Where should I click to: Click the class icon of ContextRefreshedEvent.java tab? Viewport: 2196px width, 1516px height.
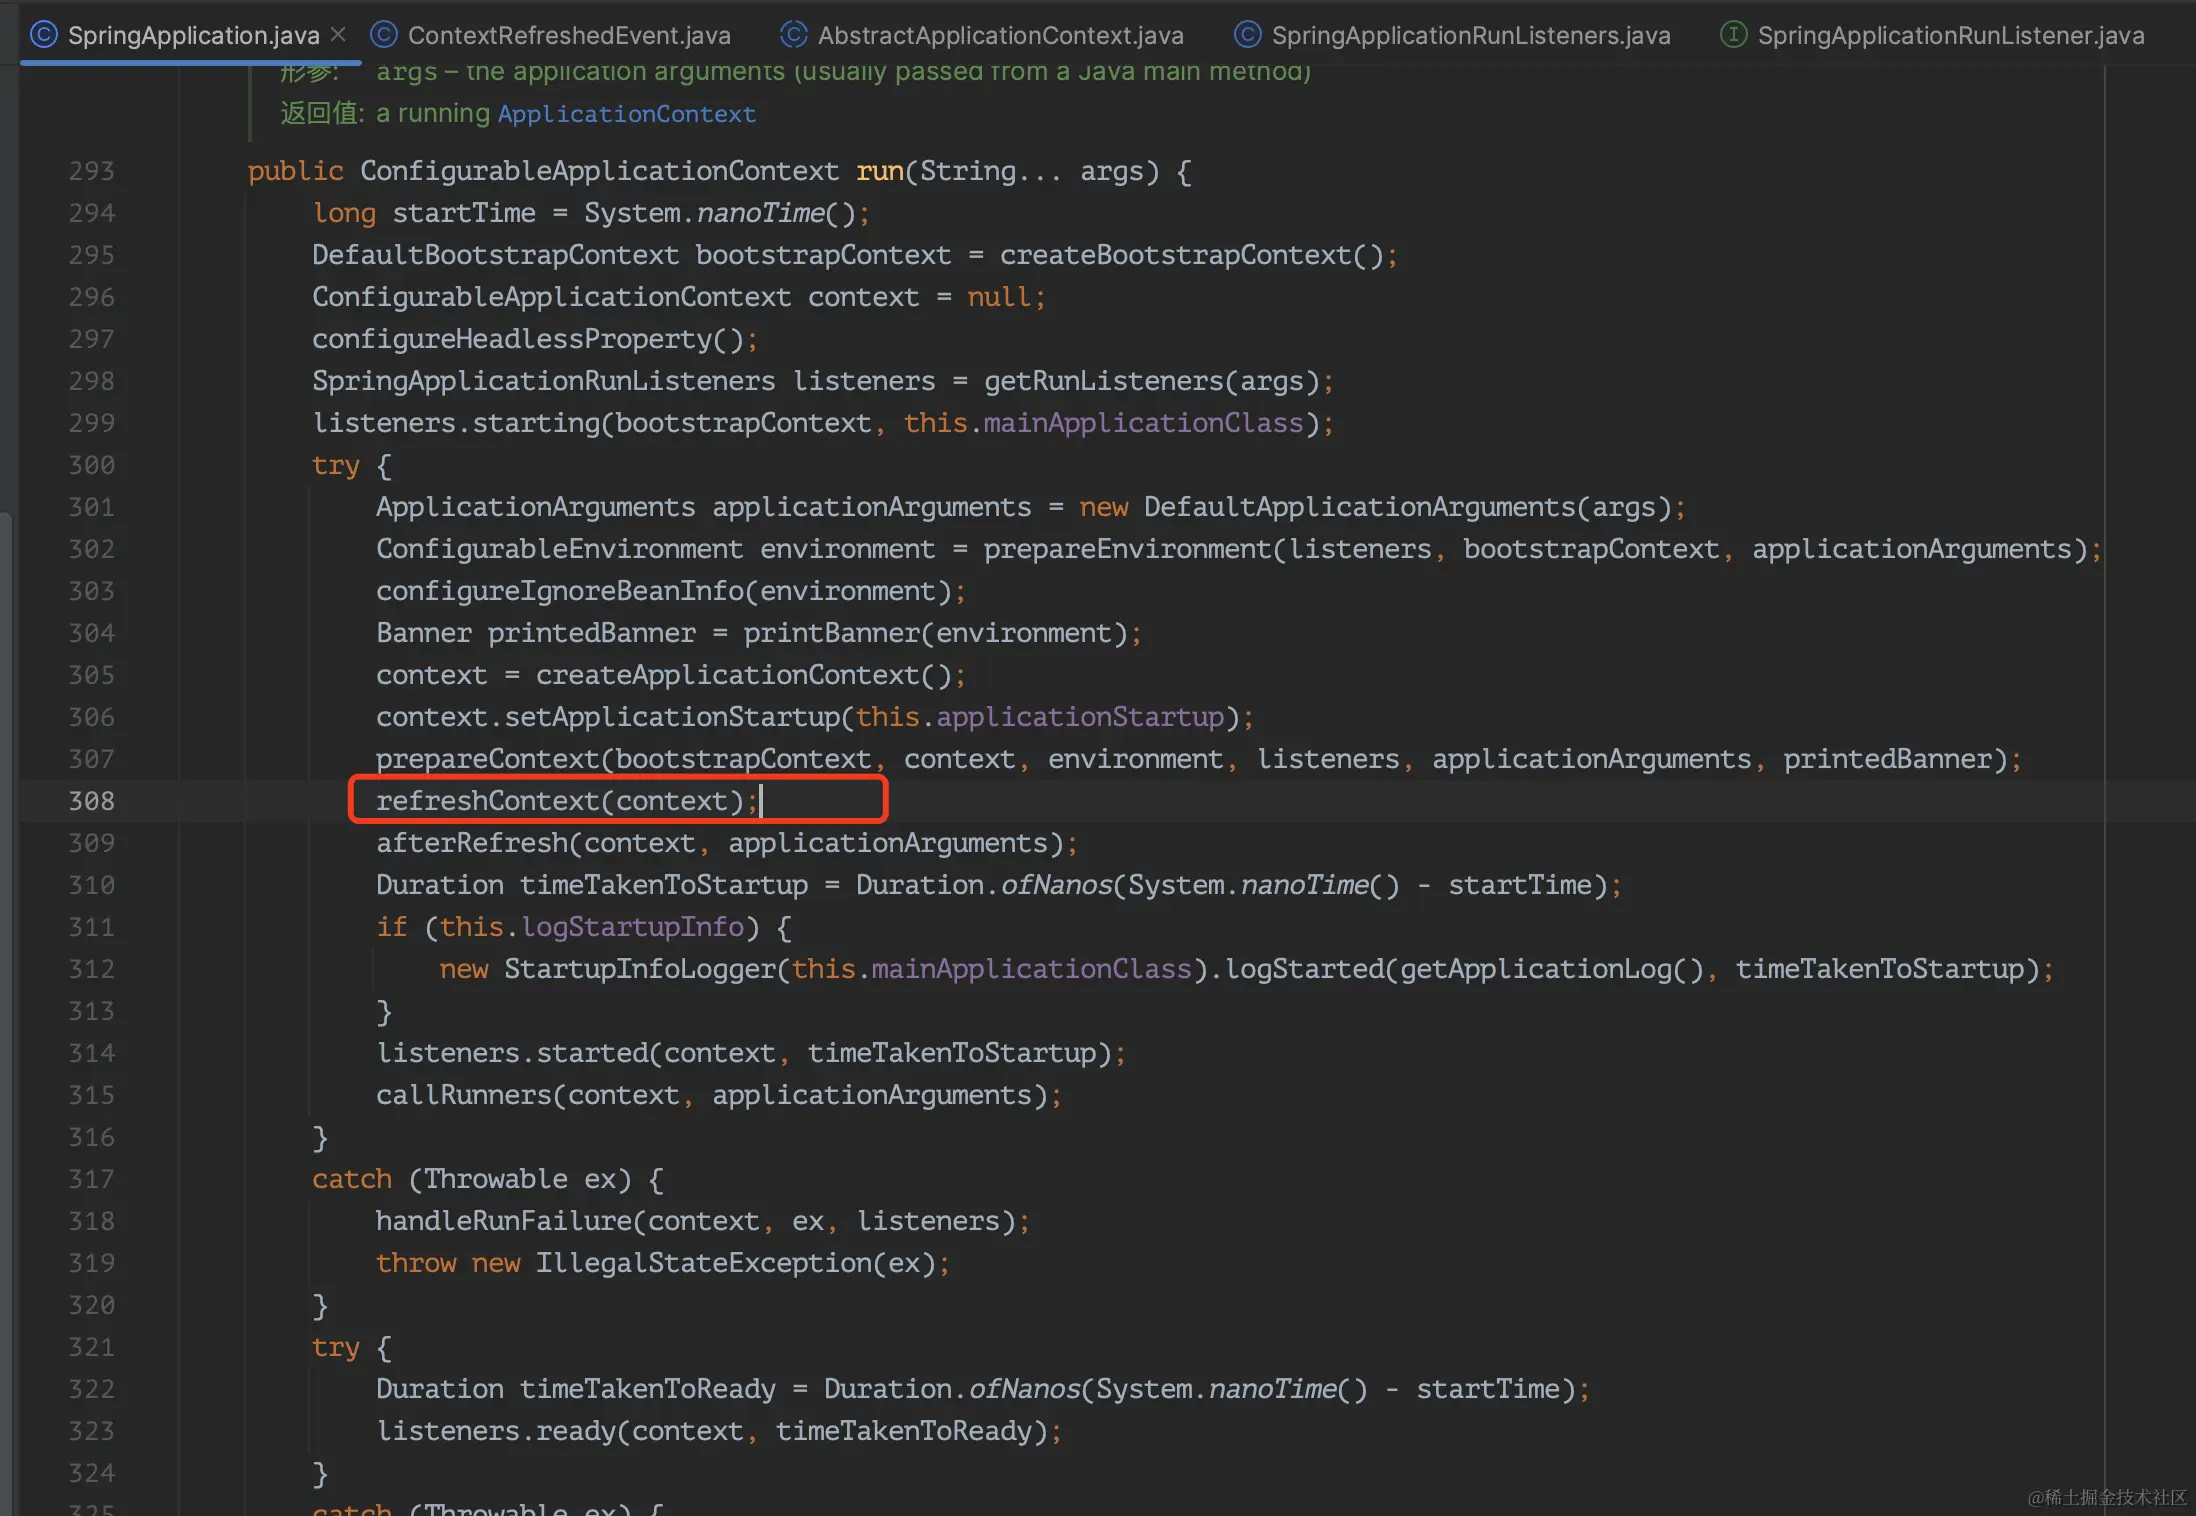coord(384,35)
